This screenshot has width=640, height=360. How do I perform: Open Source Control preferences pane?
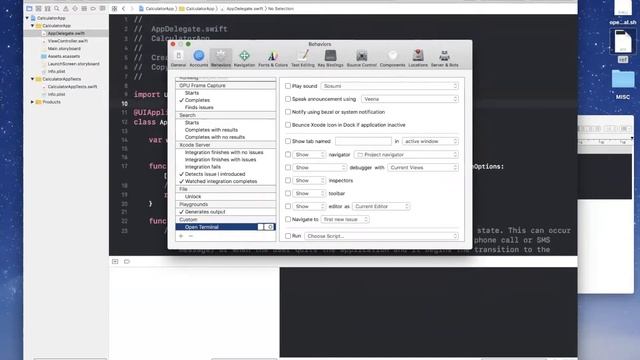(x=362, y=58)
